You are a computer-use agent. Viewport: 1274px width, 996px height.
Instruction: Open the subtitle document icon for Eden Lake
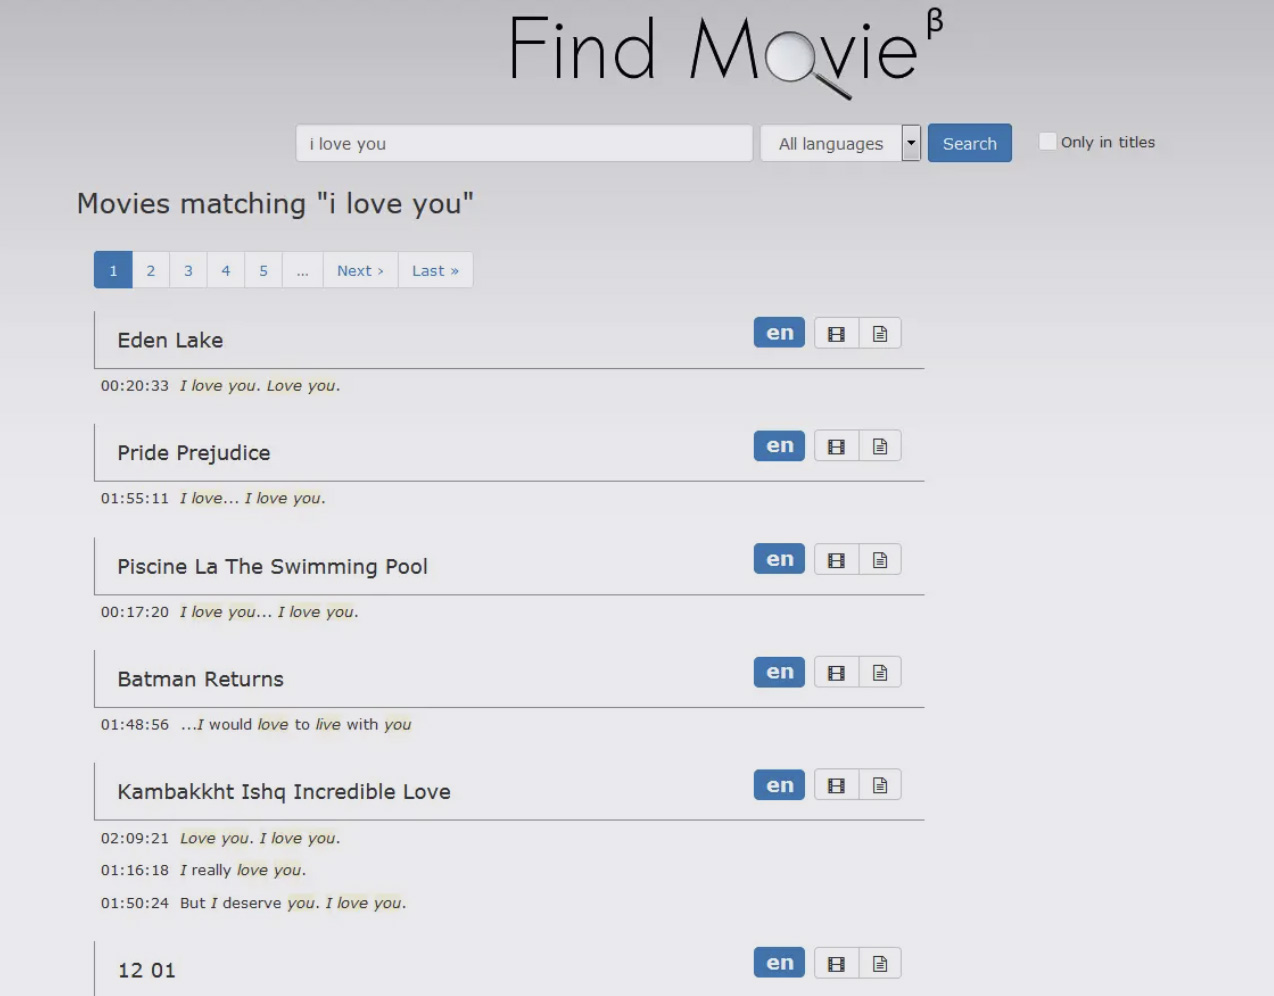[880, 334]
